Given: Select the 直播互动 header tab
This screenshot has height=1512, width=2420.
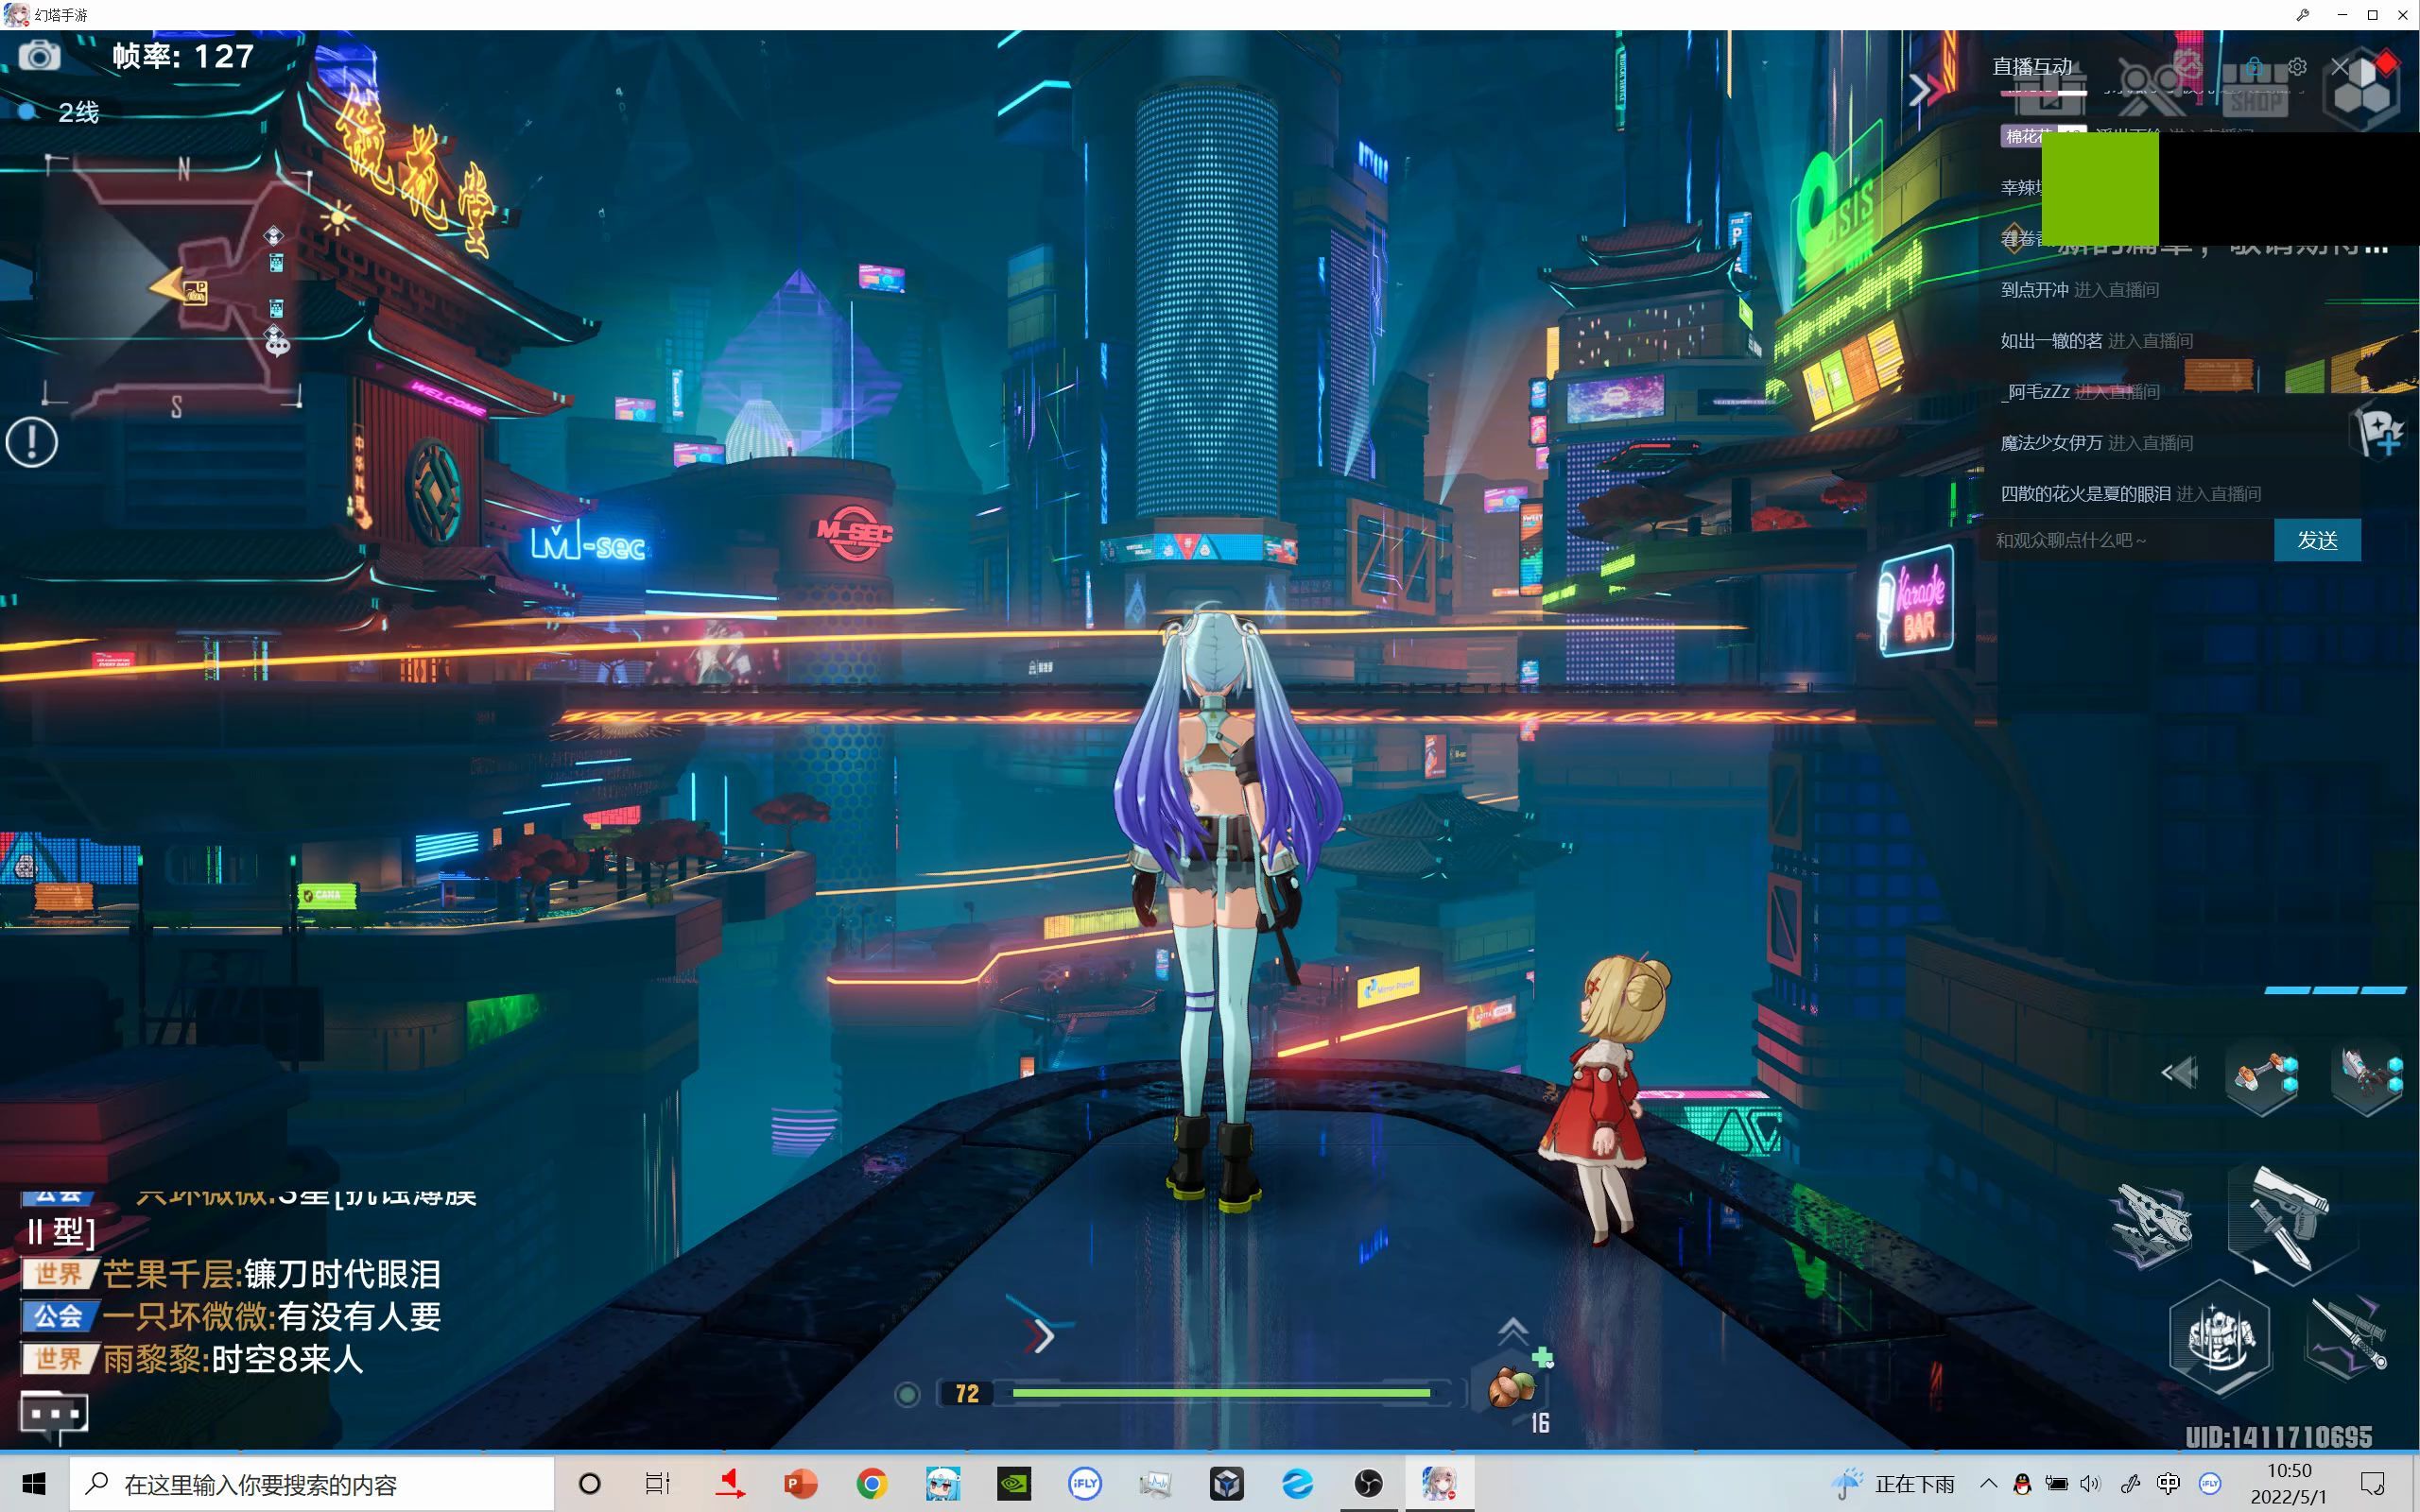Looking at the screenshot, I should pos(2032,66).
